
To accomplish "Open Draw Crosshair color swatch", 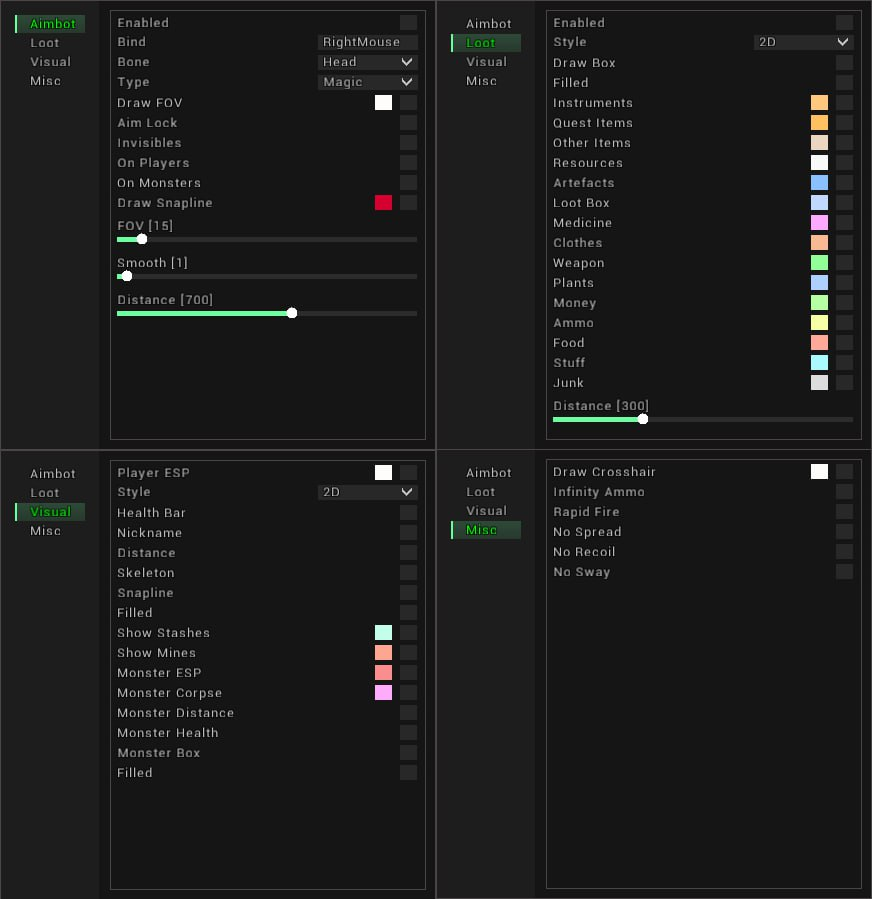I will point(819,471).
